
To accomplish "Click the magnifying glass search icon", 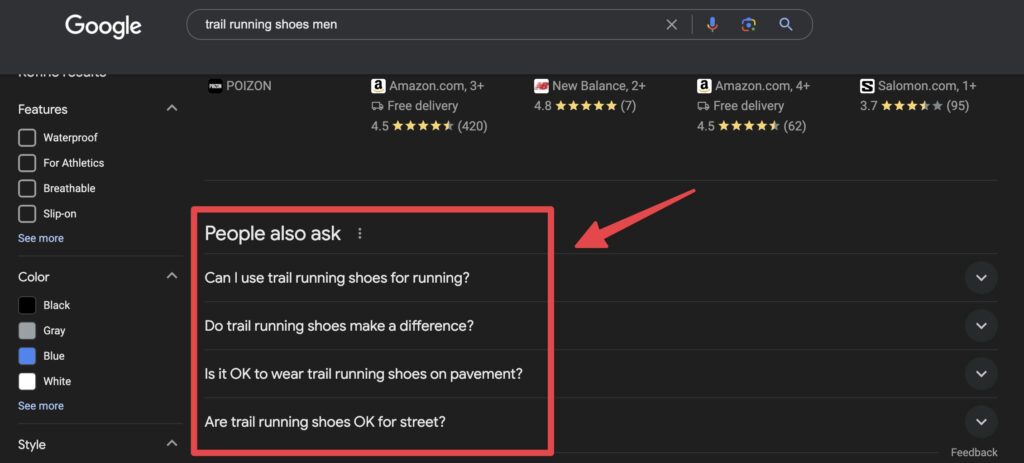I will tap(786, 25).
